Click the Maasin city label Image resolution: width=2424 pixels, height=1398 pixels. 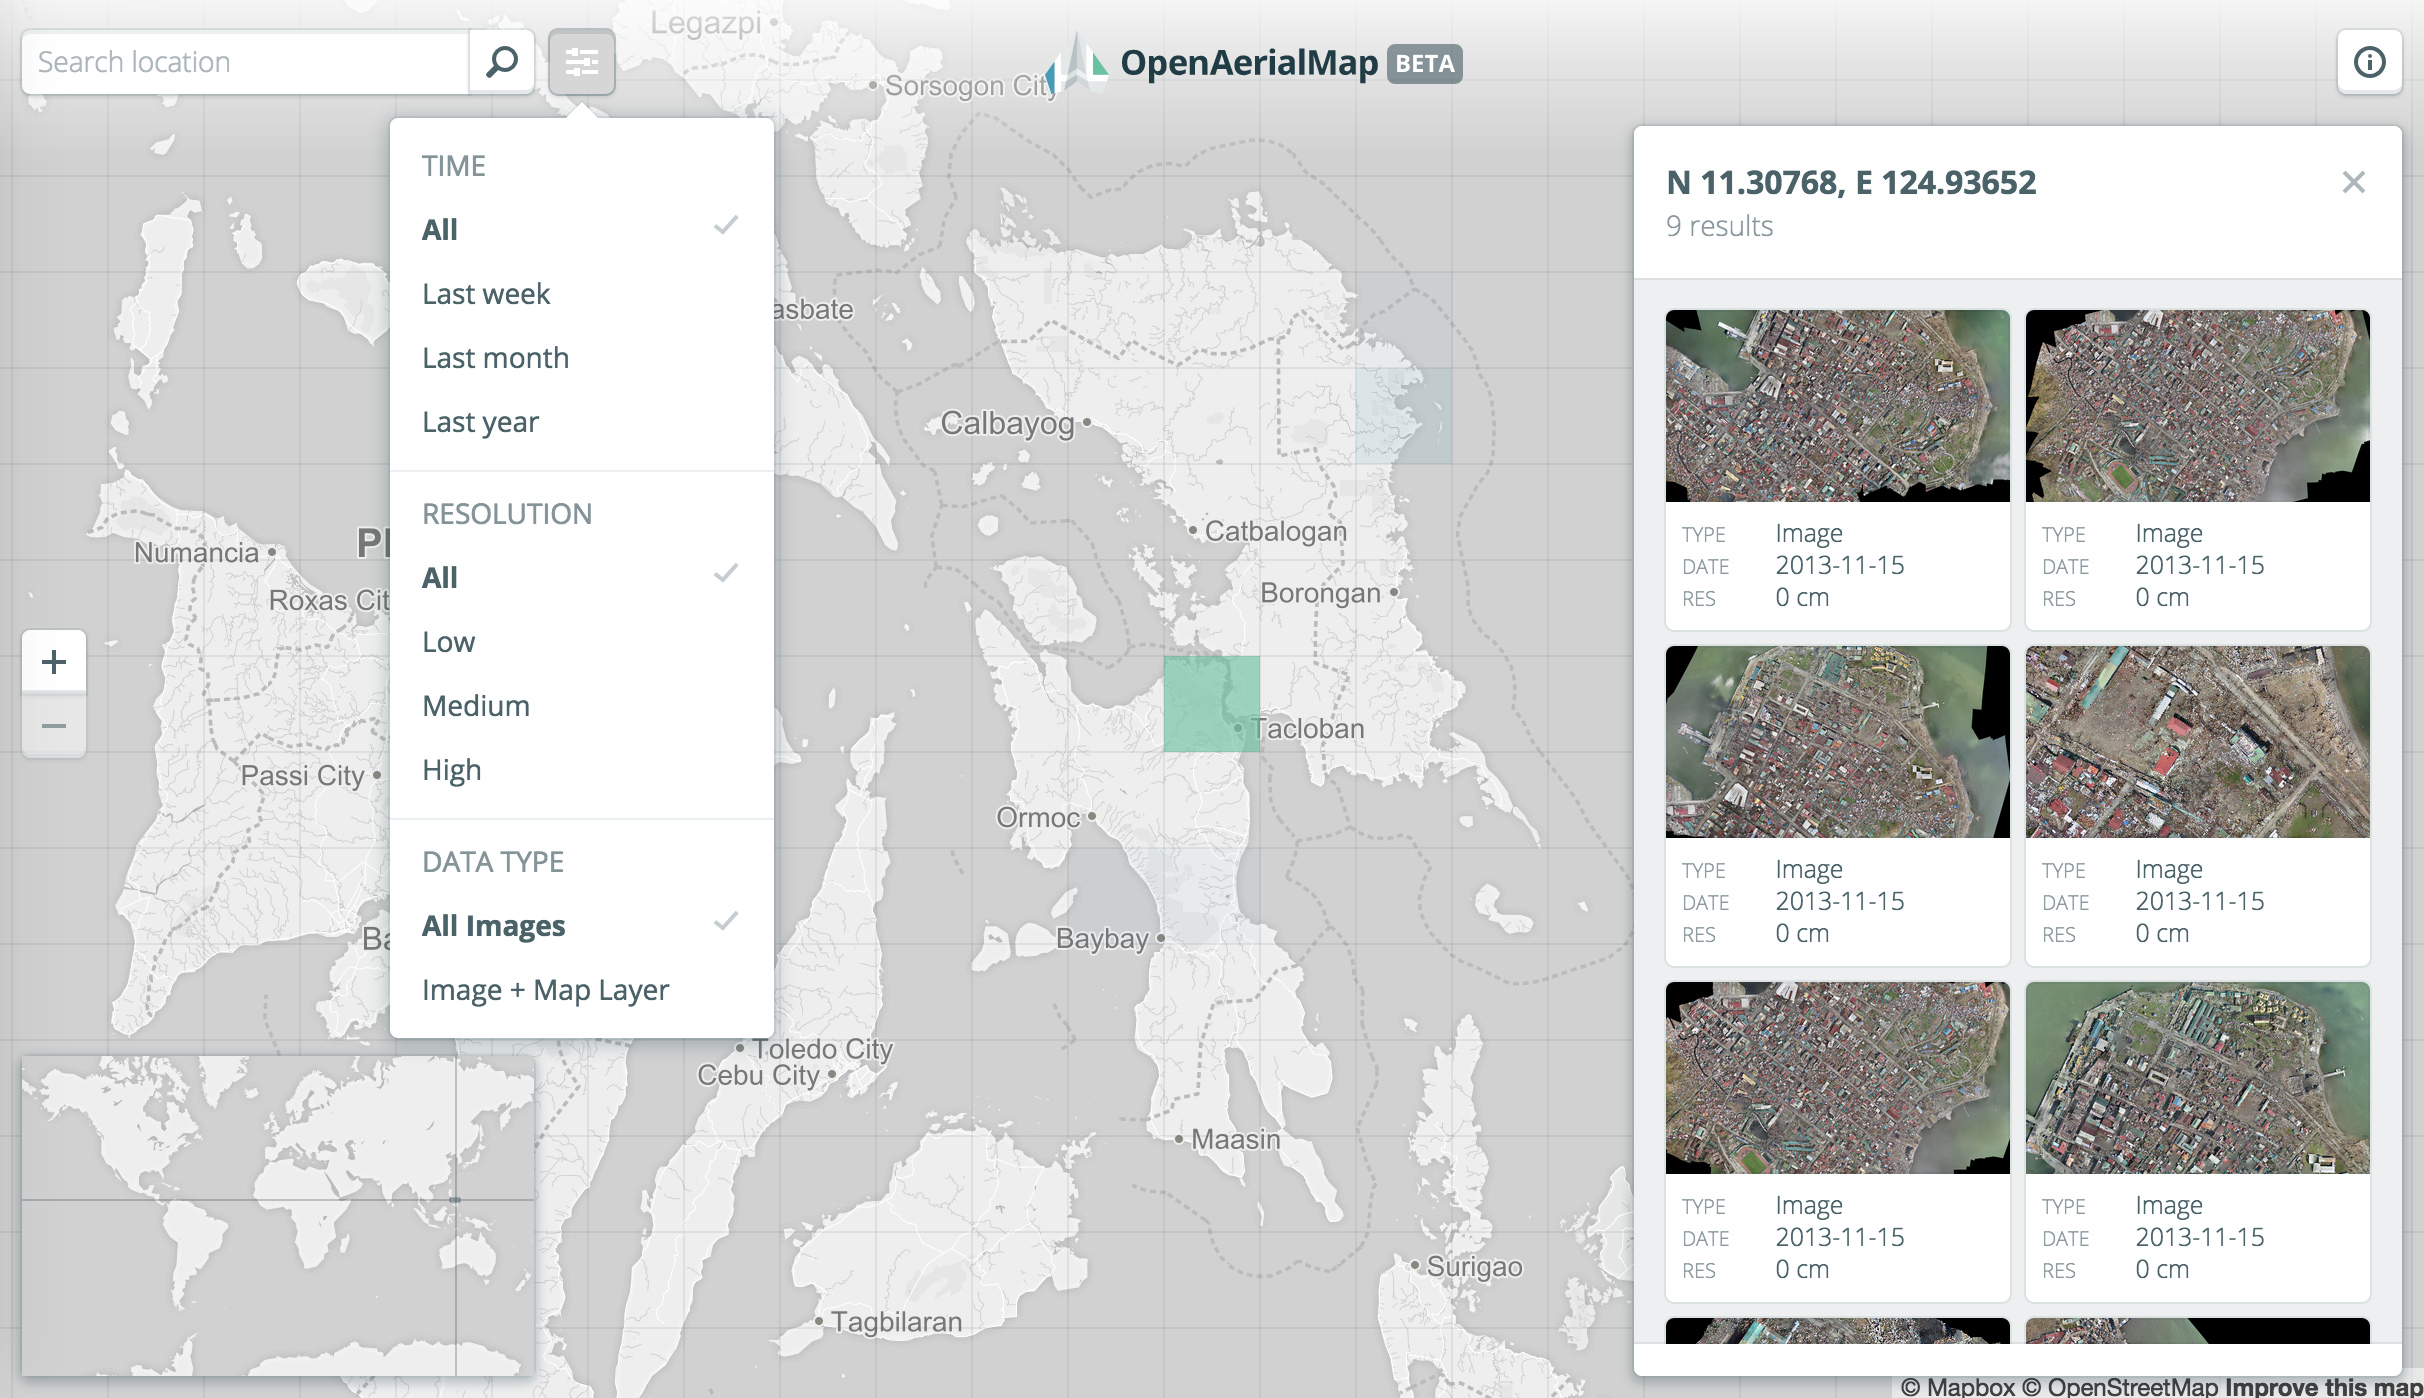(x=1235, y=1139)
